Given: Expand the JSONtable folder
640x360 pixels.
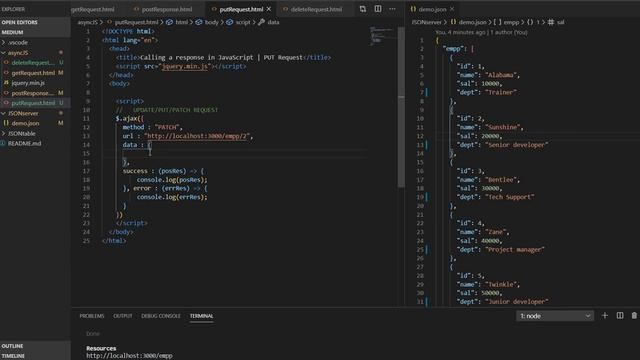Looking at the screenshot, I should click(21, 133).
